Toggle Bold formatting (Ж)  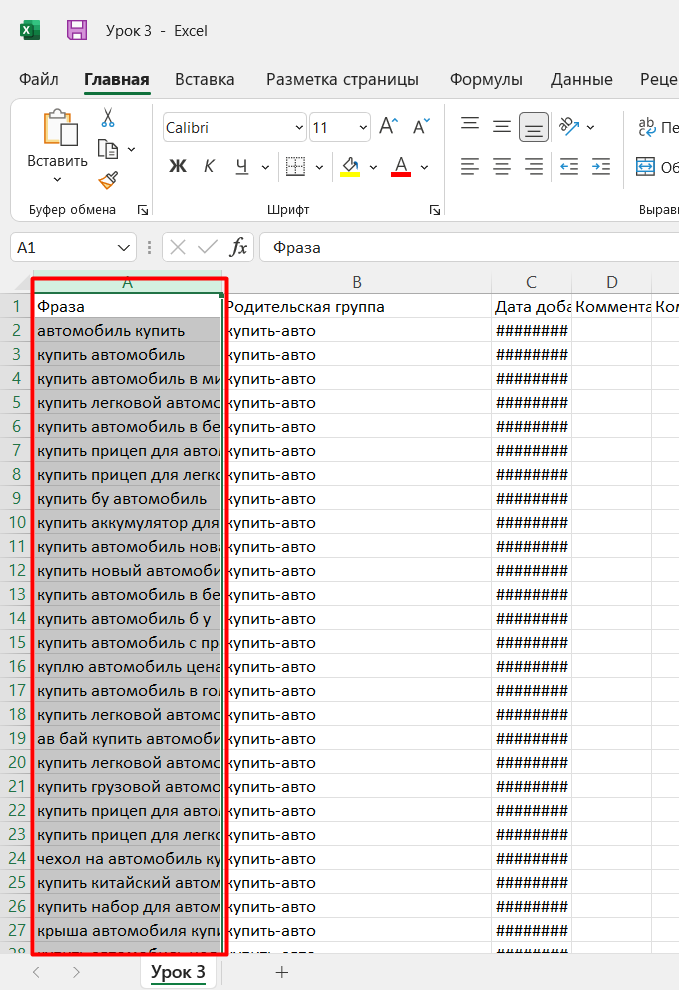[177, 166]
